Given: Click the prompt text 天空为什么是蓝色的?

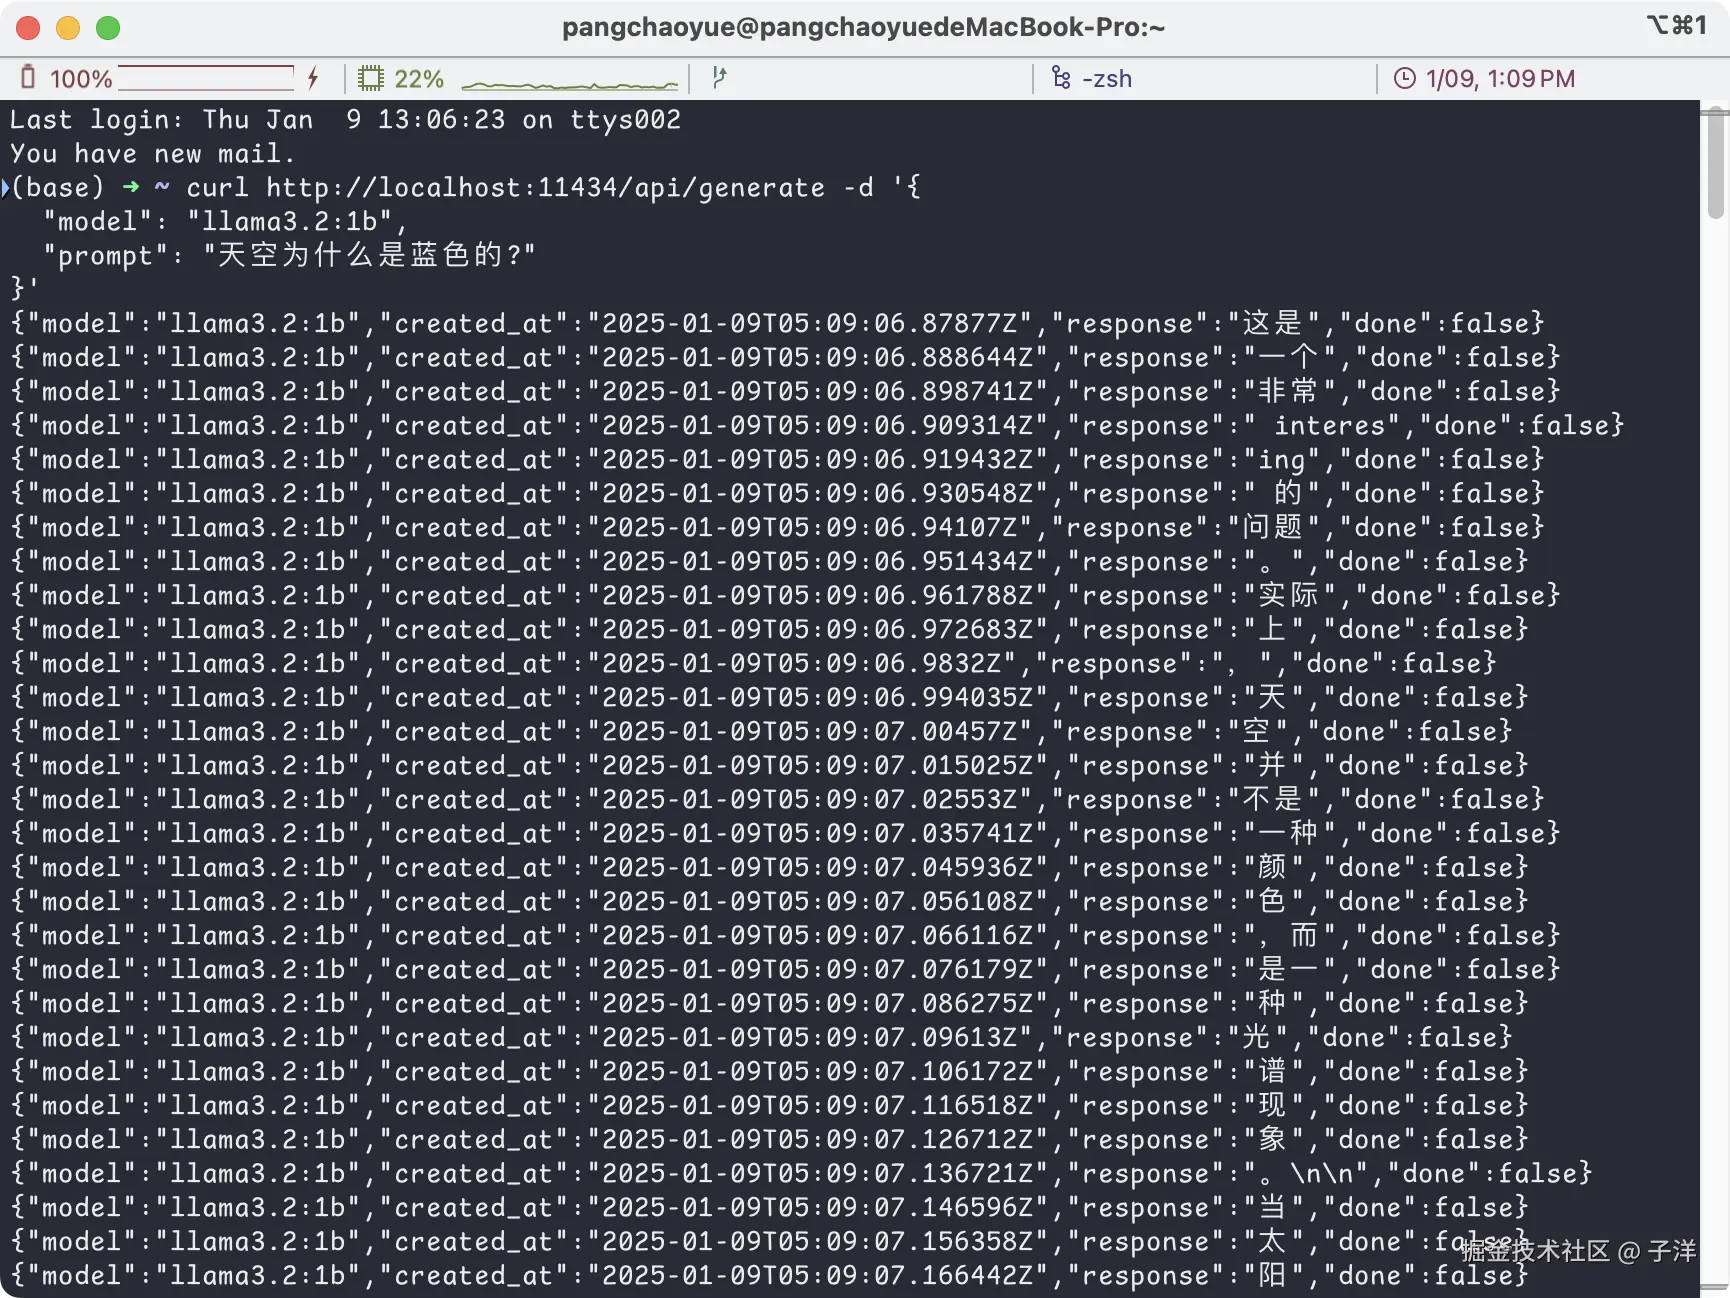Looking at the screenshot, I should tap(369, 255).
